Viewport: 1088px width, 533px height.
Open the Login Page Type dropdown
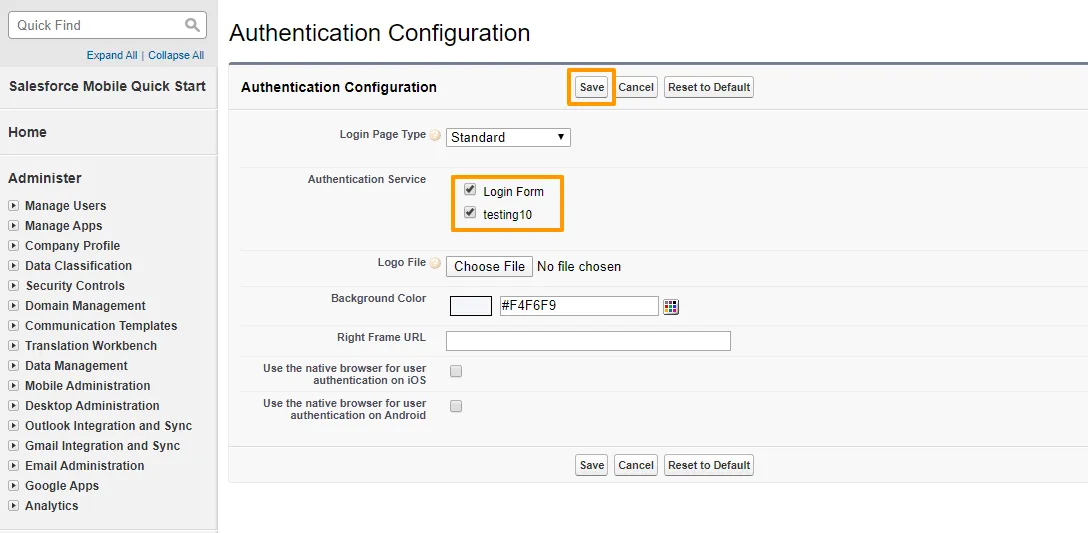click(508, 137)
